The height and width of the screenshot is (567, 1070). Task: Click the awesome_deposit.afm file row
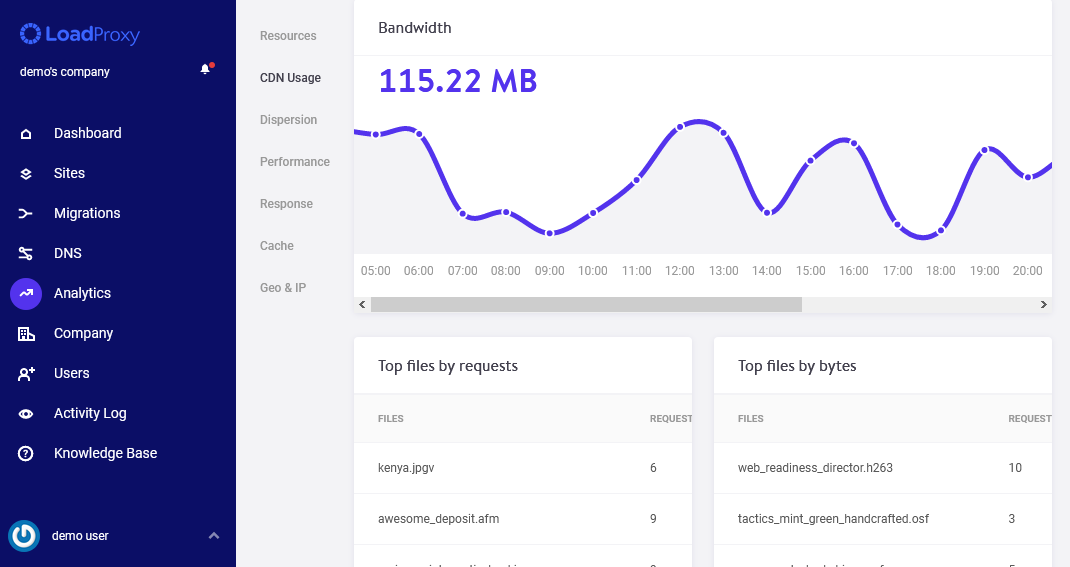point(523,519)
